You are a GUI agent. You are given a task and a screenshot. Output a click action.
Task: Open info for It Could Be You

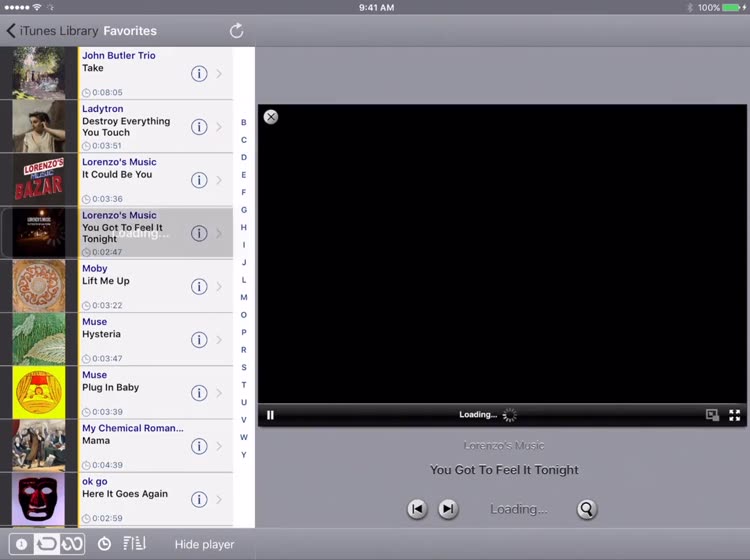coord(199,180)
